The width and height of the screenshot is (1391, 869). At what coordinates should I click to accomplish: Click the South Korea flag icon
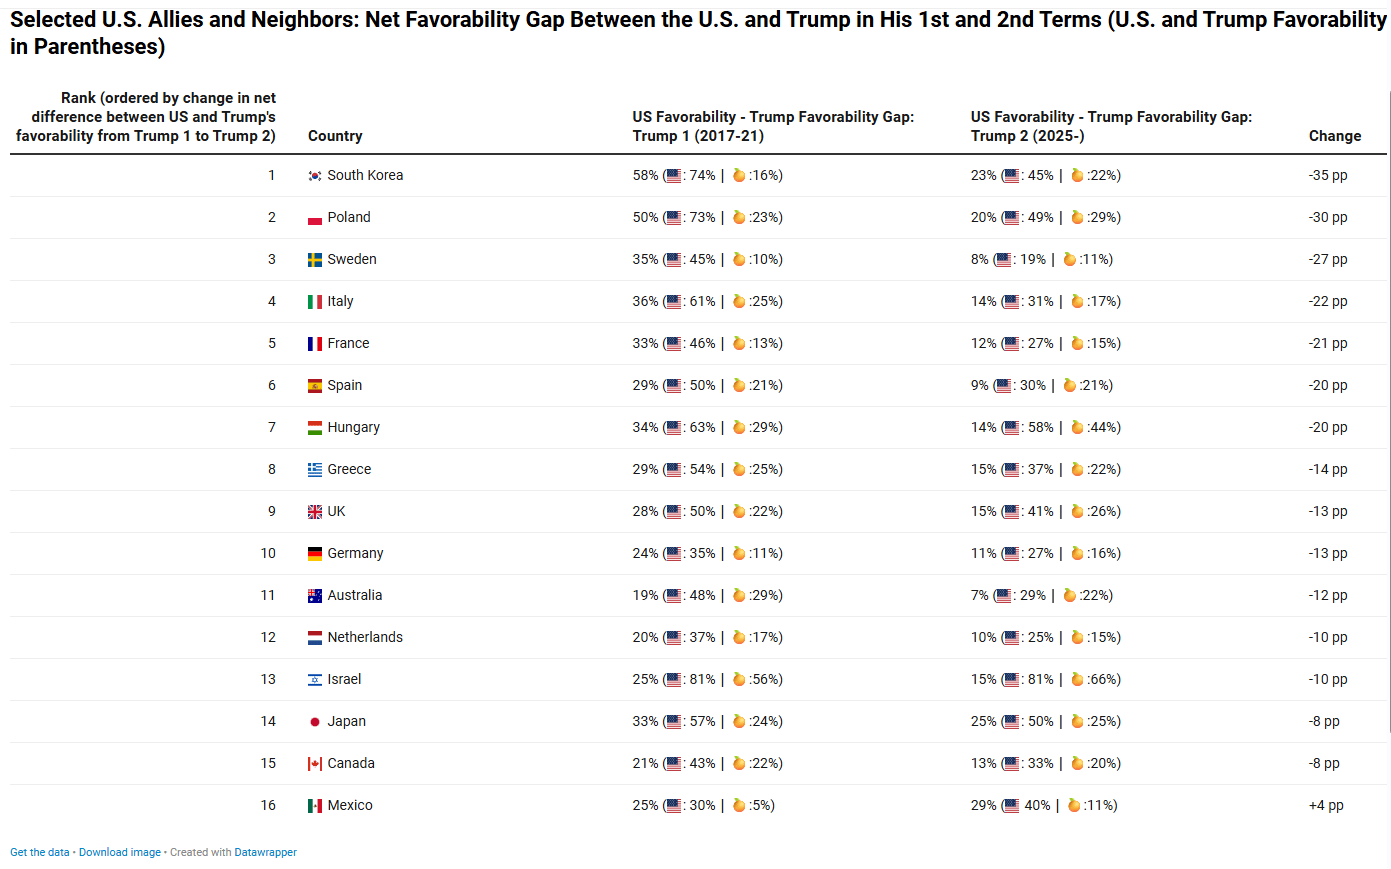[x=315, y=176]
